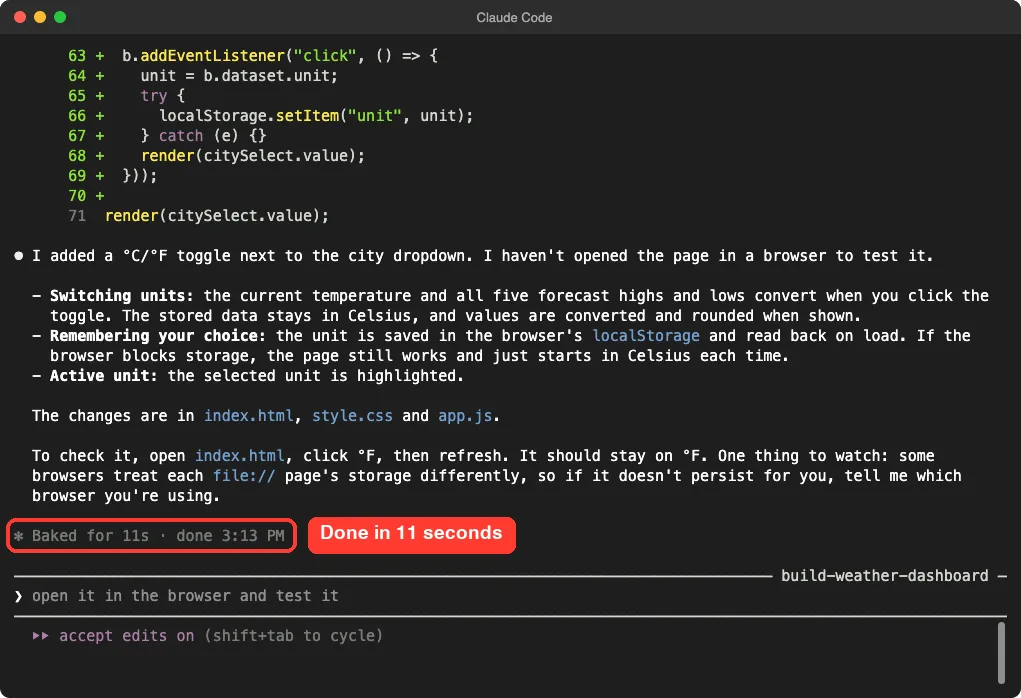
Task: Click the vertical scrollbar in the prompt area
Action: pyautogui.click(x=1001, y=652)
